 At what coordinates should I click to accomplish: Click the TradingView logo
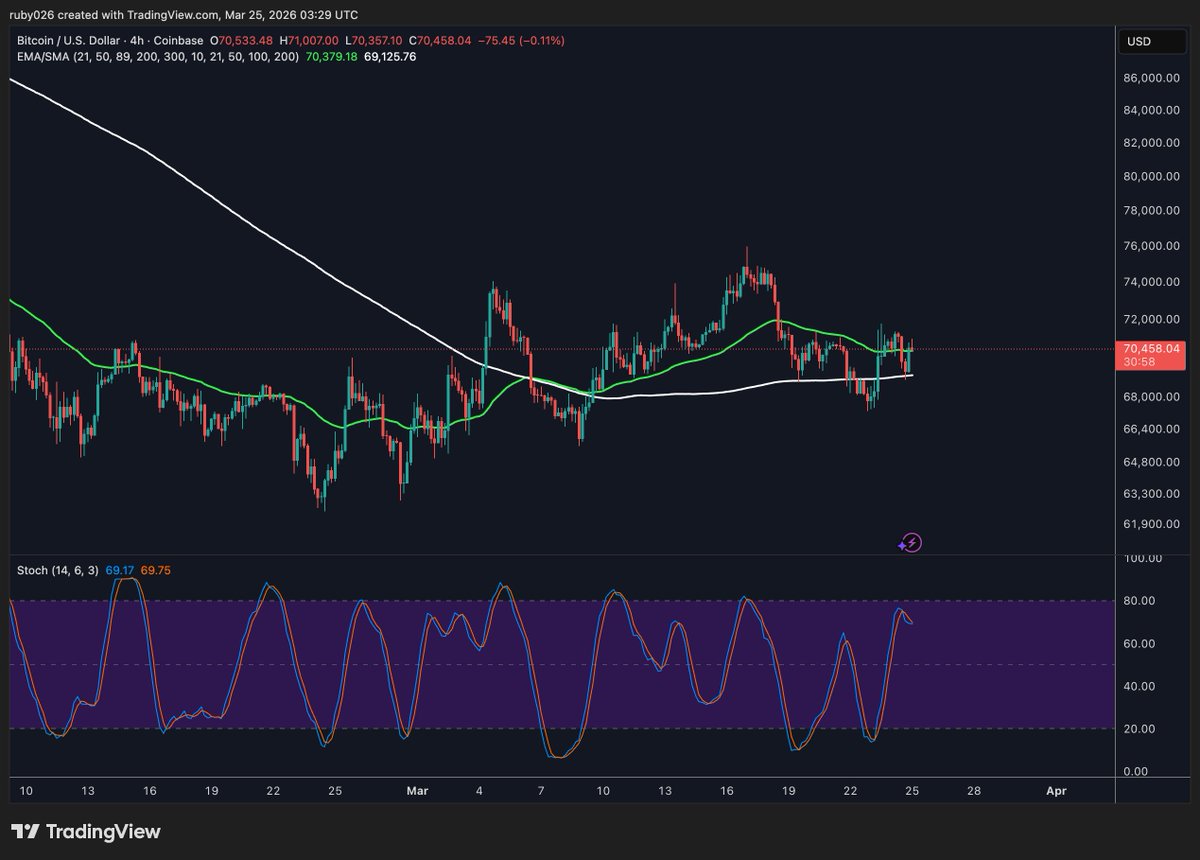(x=86, y=832)
